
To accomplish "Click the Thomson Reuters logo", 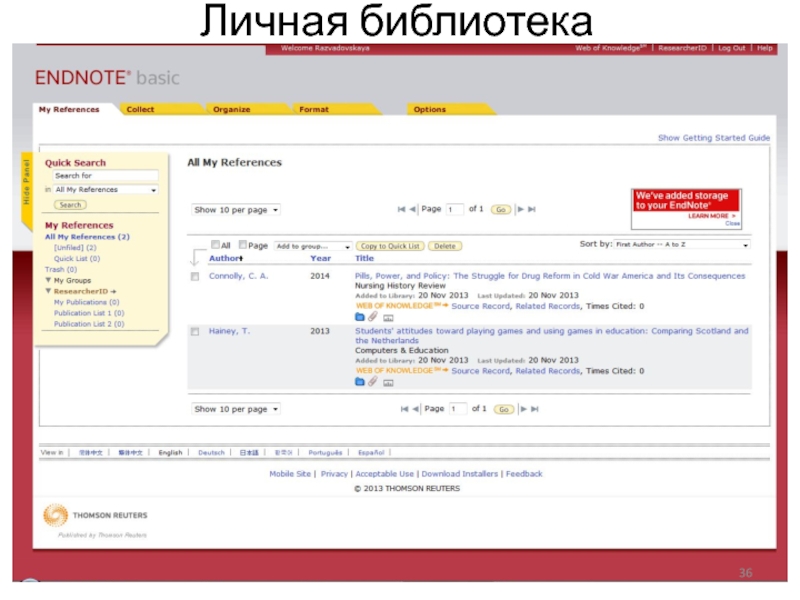I will (95, 515).
